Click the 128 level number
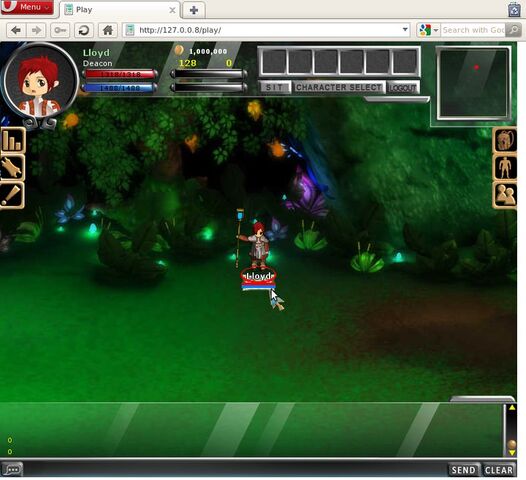The image size is (526, 480). [188, 63]
